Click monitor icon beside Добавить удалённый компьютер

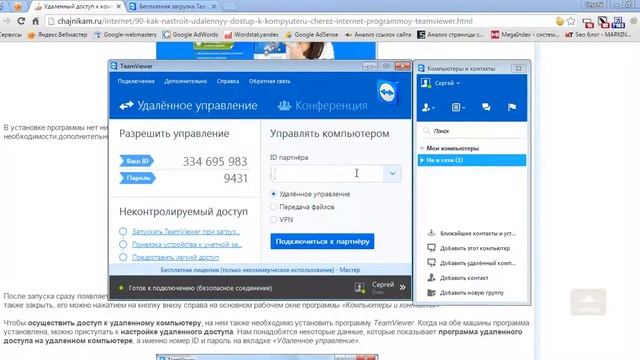click(431, 263)
